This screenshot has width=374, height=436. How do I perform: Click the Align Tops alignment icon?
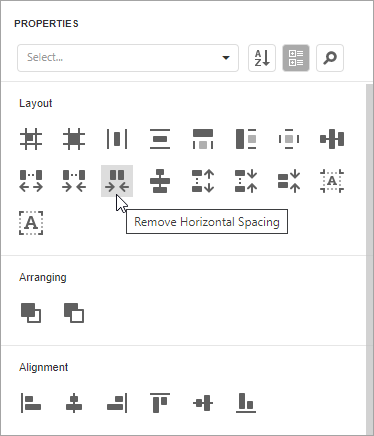(160, 403)
